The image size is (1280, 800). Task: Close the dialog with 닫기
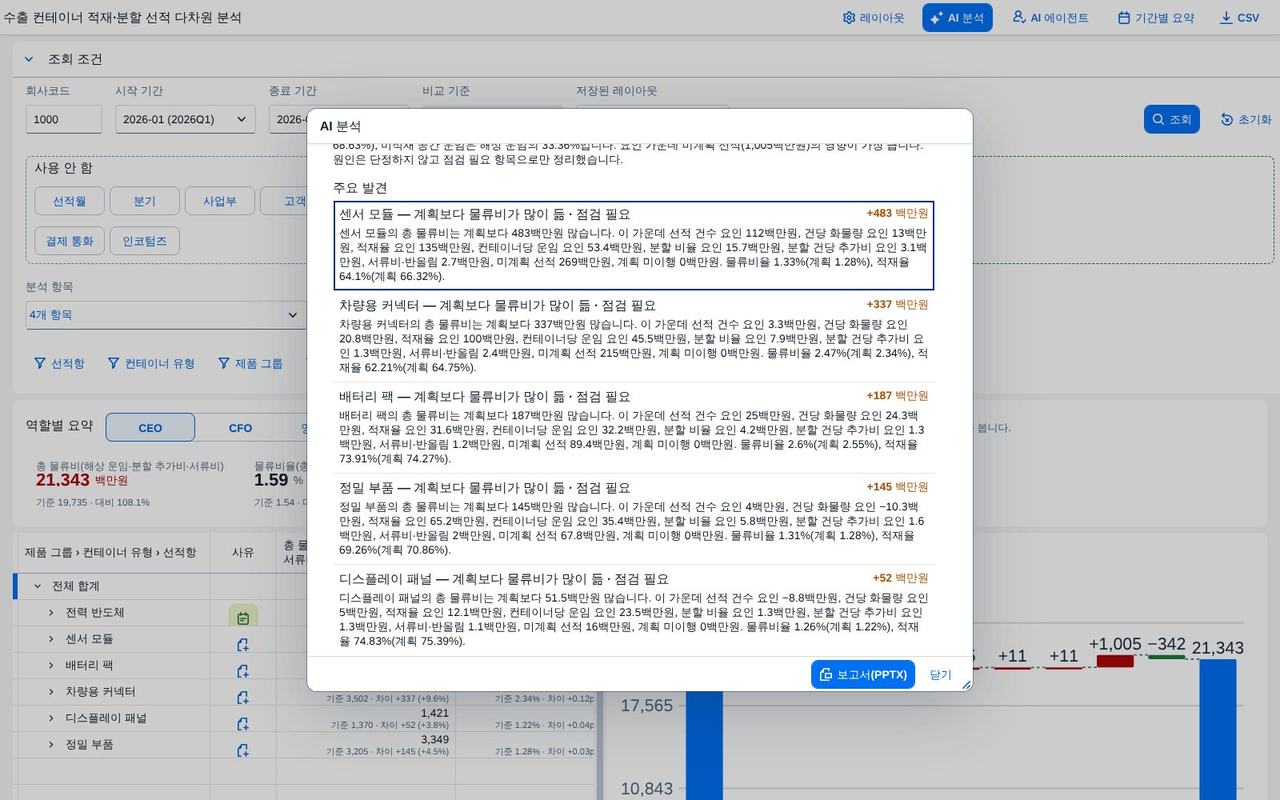click(x=940, y=674)
